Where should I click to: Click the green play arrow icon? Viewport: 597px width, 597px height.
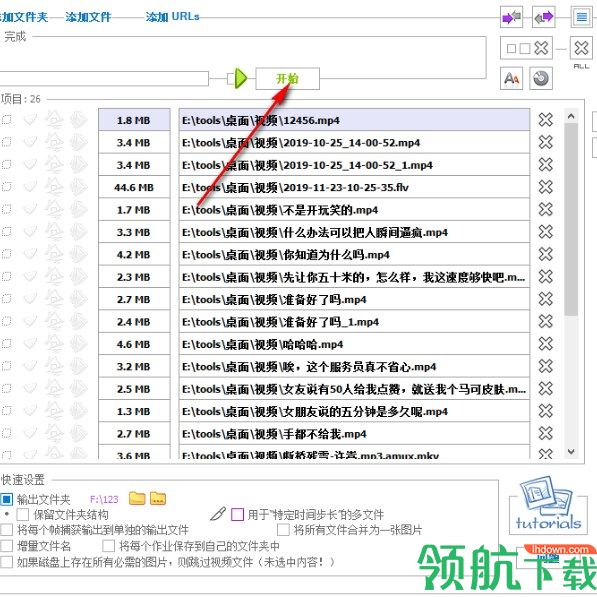click(x=240, y=78)
